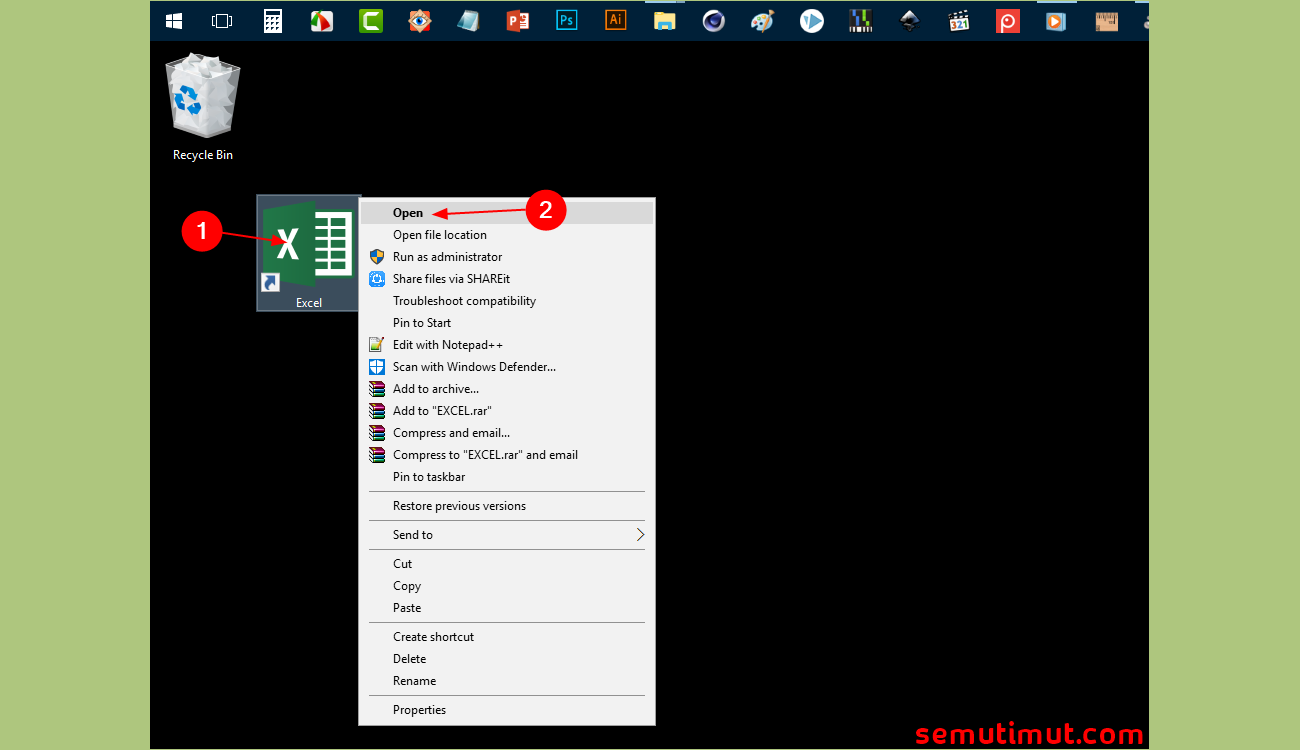Choose Troubleshoot compatibility
The height and width of the screenshot is (750, 1300).
tap(507, 301)
